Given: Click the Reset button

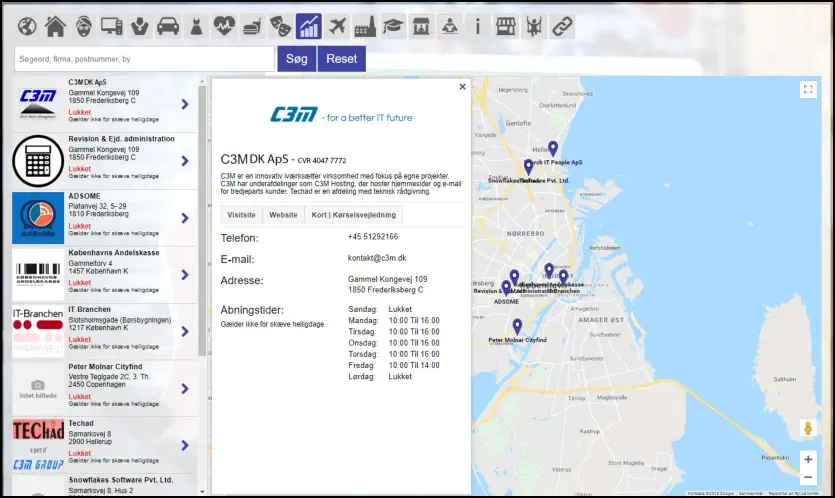Looking at the screenshot, I should [341, 59].
